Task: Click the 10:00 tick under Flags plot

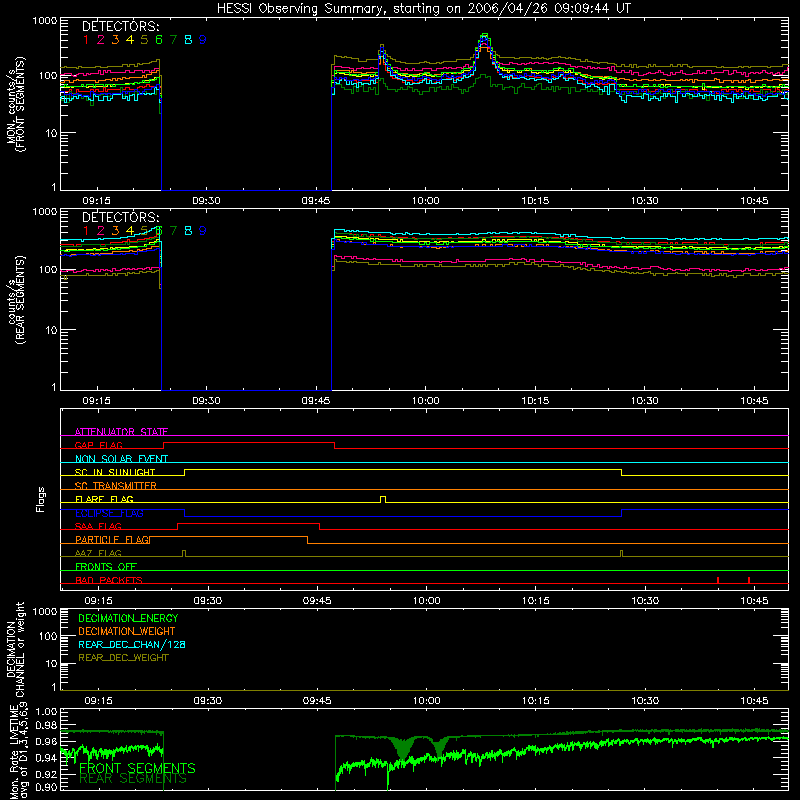Action: coord(427,601)
